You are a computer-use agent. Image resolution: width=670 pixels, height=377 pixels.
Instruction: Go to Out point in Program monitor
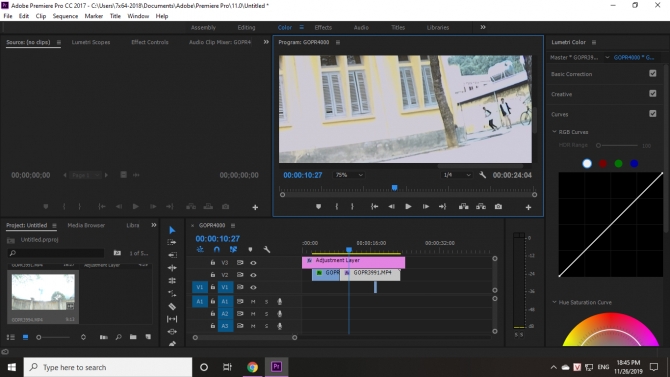tap(443, 207)
